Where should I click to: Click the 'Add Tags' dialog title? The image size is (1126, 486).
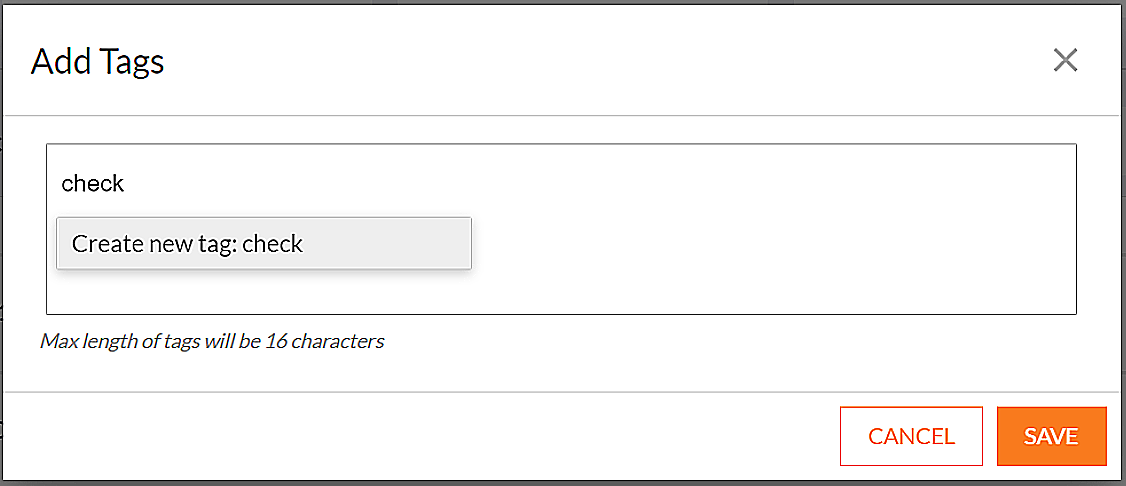[x=98, y=62]
